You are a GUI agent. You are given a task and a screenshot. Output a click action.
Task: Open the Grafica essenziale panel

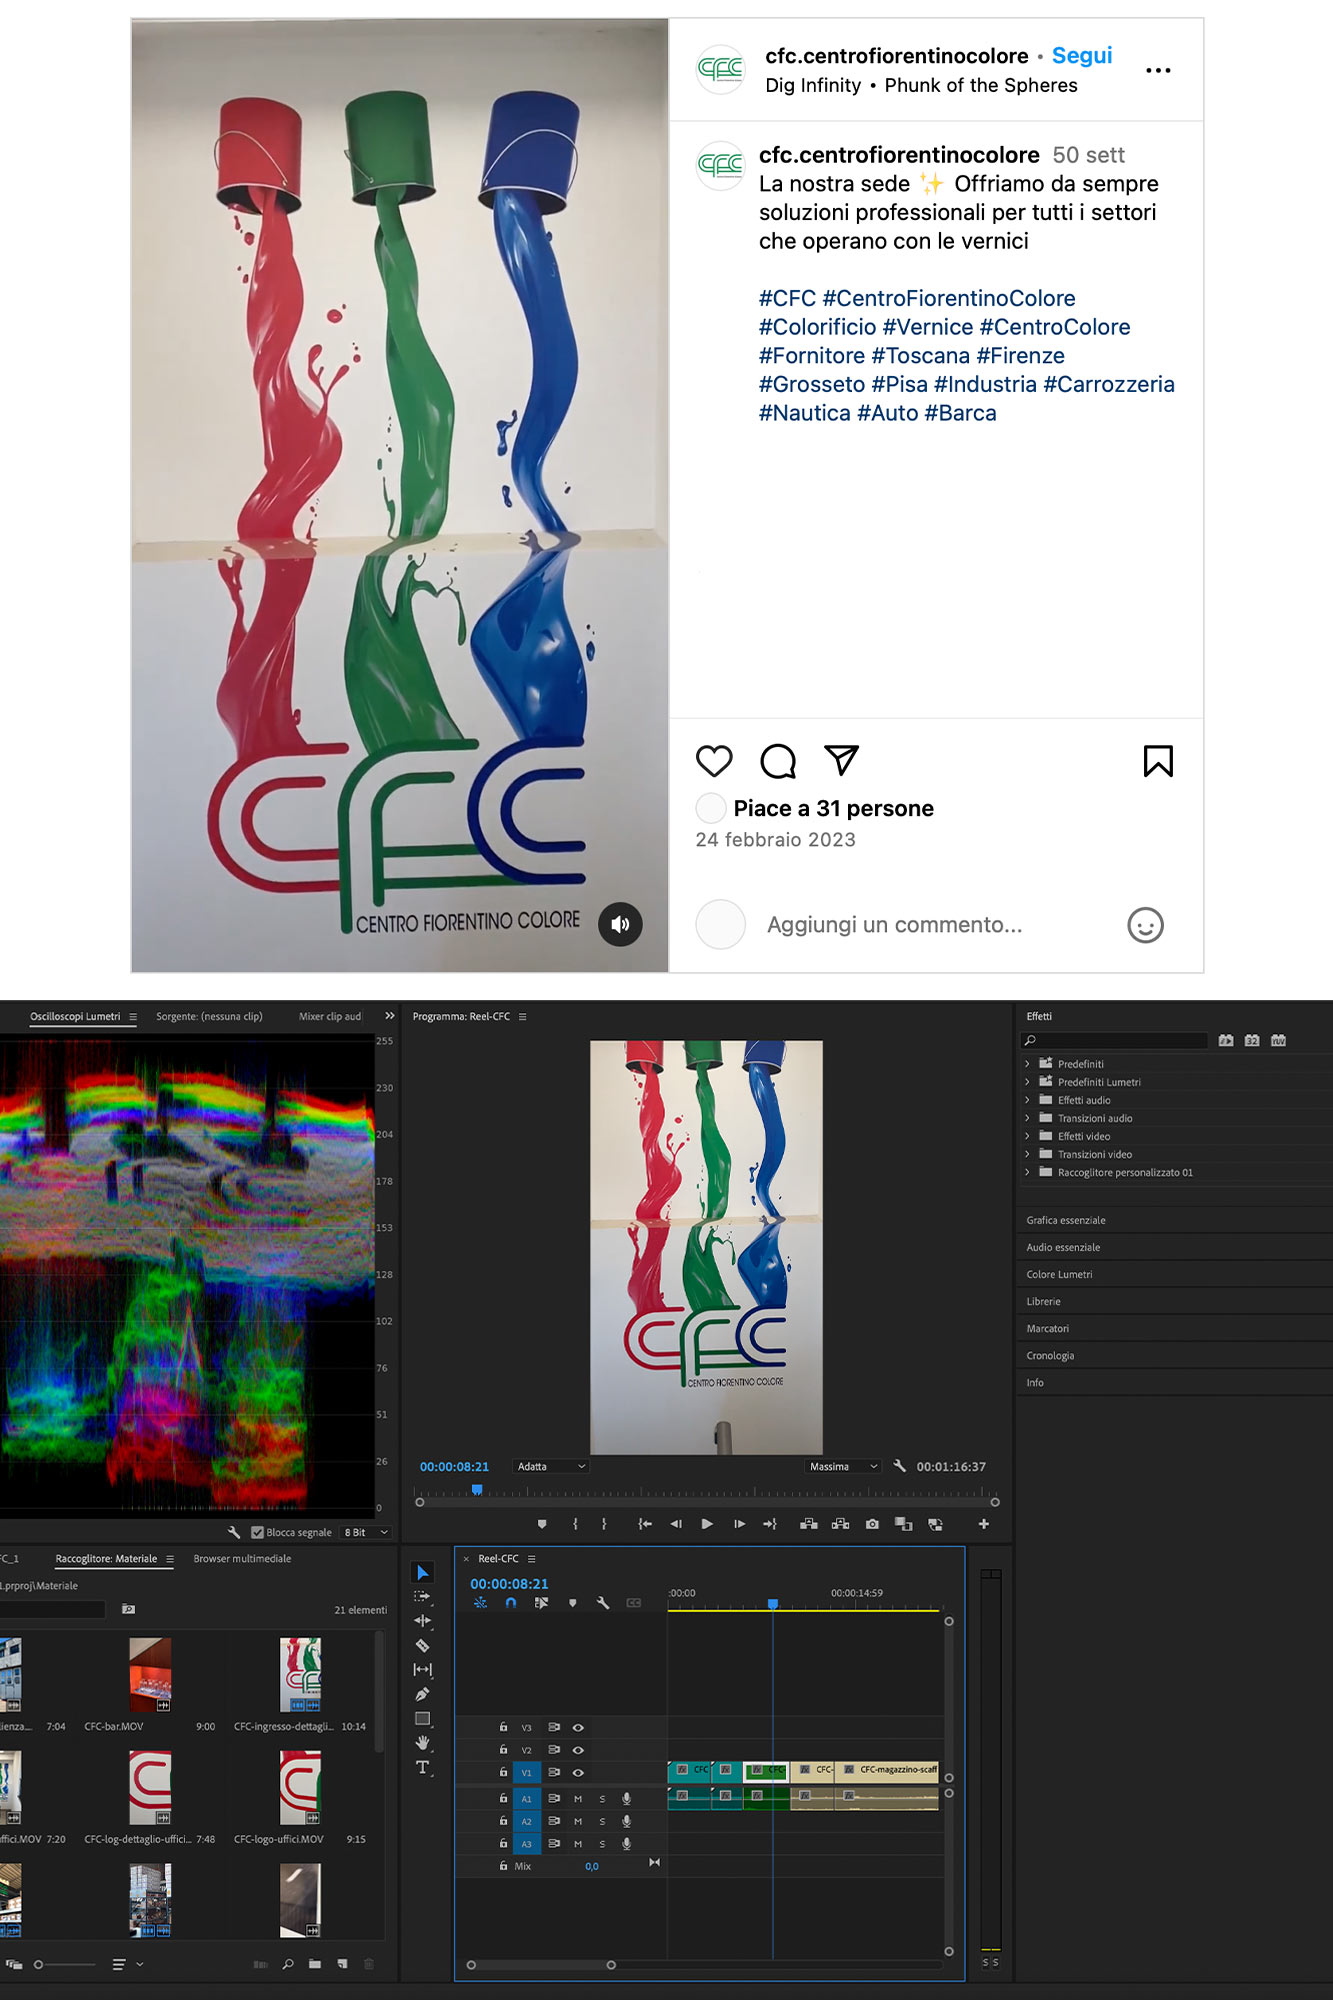(1066, 1220)
